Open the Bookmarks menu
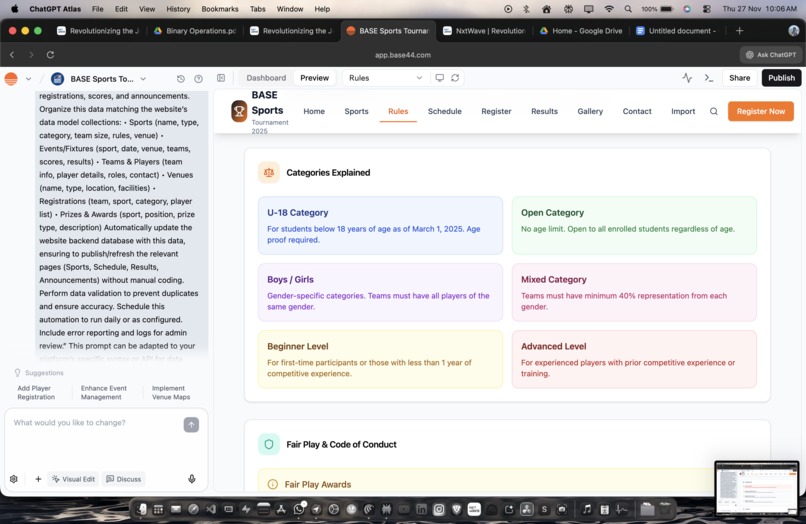Image resolution: width=806 pixels, height=524 pixels. [219, 9]
